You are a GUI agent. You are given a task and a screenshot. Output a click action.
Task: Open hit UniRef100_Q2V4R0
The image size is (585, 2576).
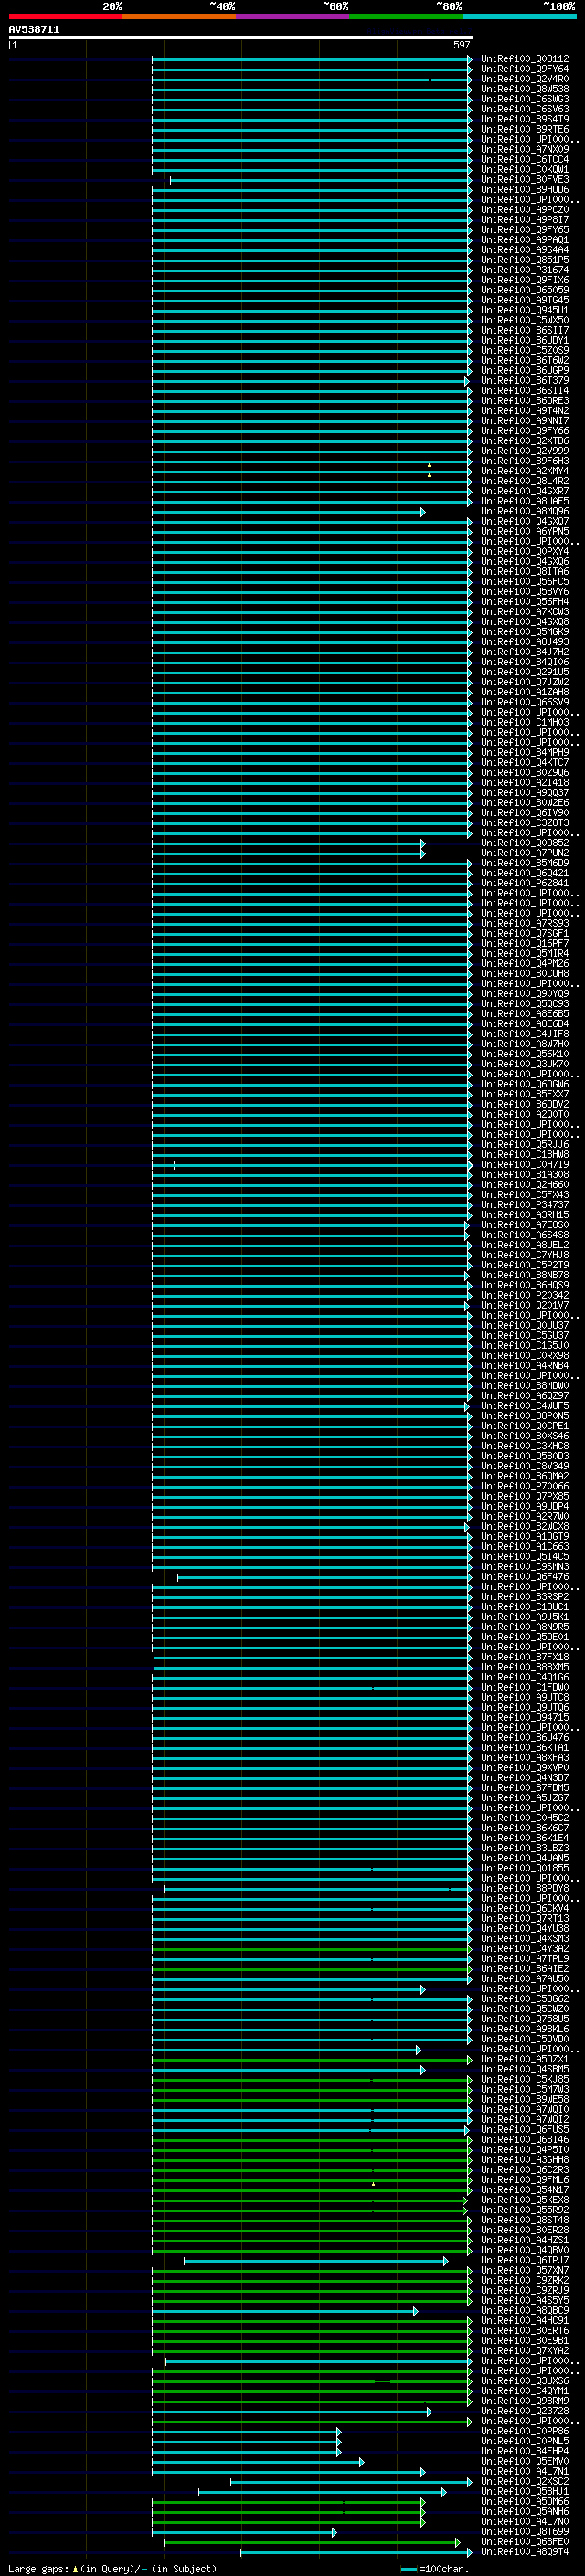tap(525, 79)
